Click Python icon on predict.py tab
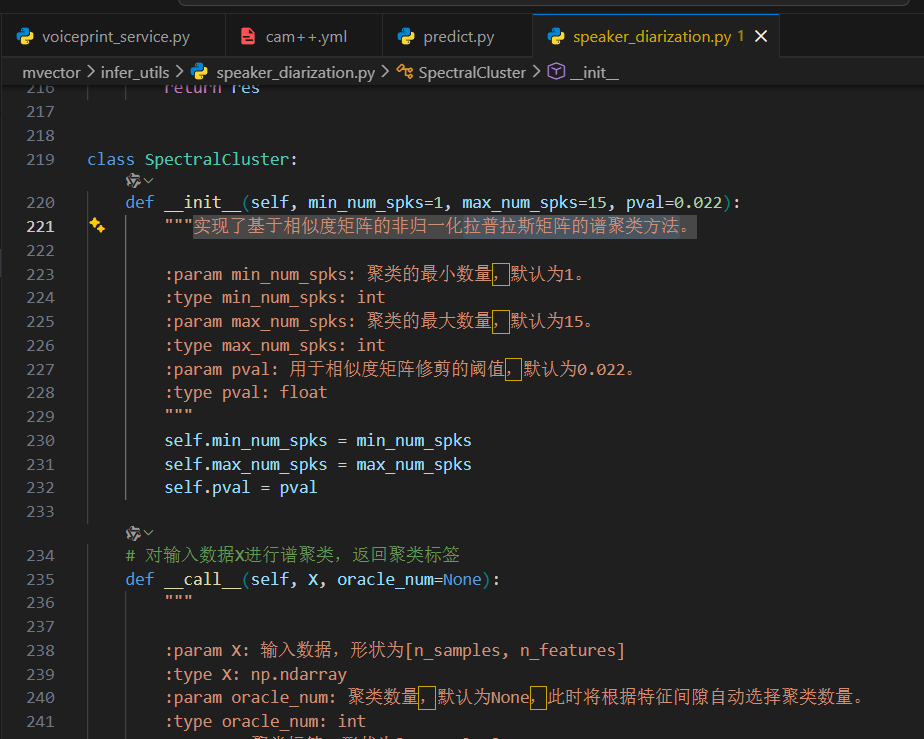924x739 pixels. [406, 37]
